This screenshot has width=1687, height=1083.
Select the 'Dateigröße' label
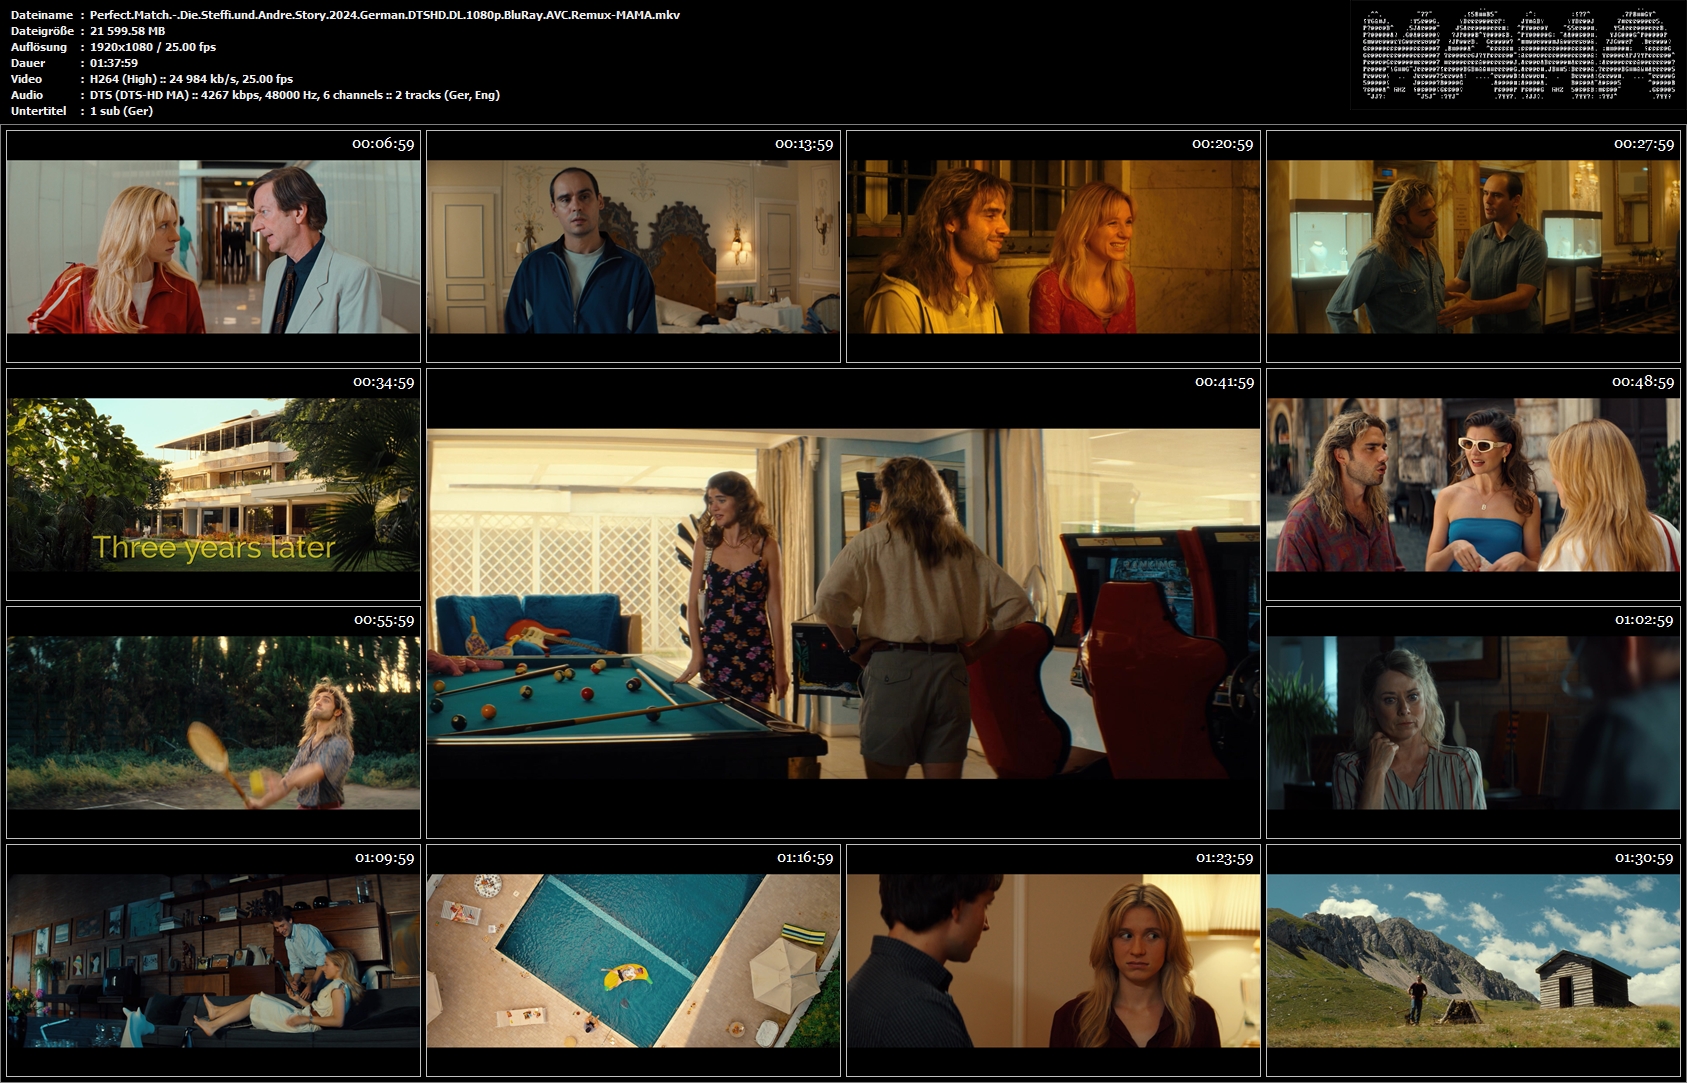coord(43,31)
